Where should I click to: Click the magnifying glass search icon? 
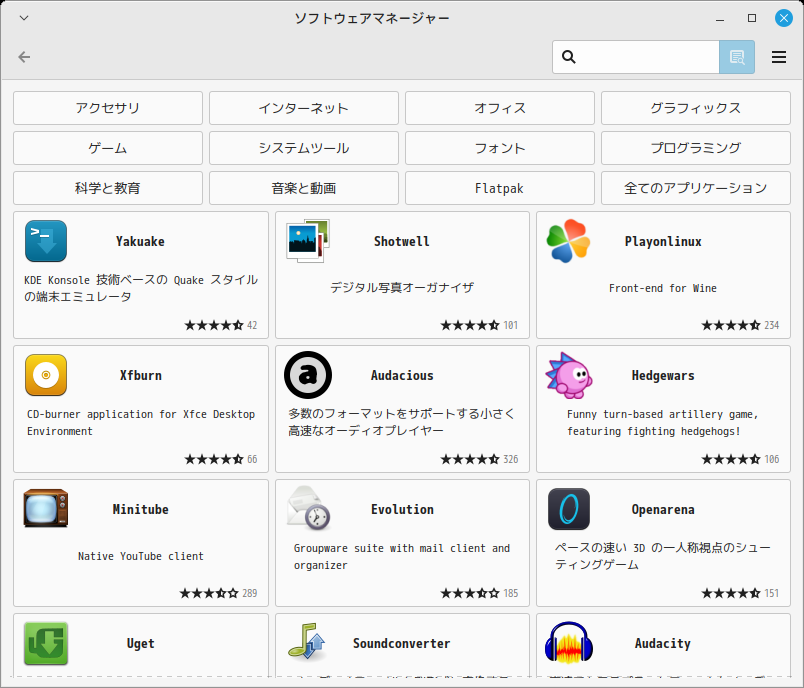569,57
